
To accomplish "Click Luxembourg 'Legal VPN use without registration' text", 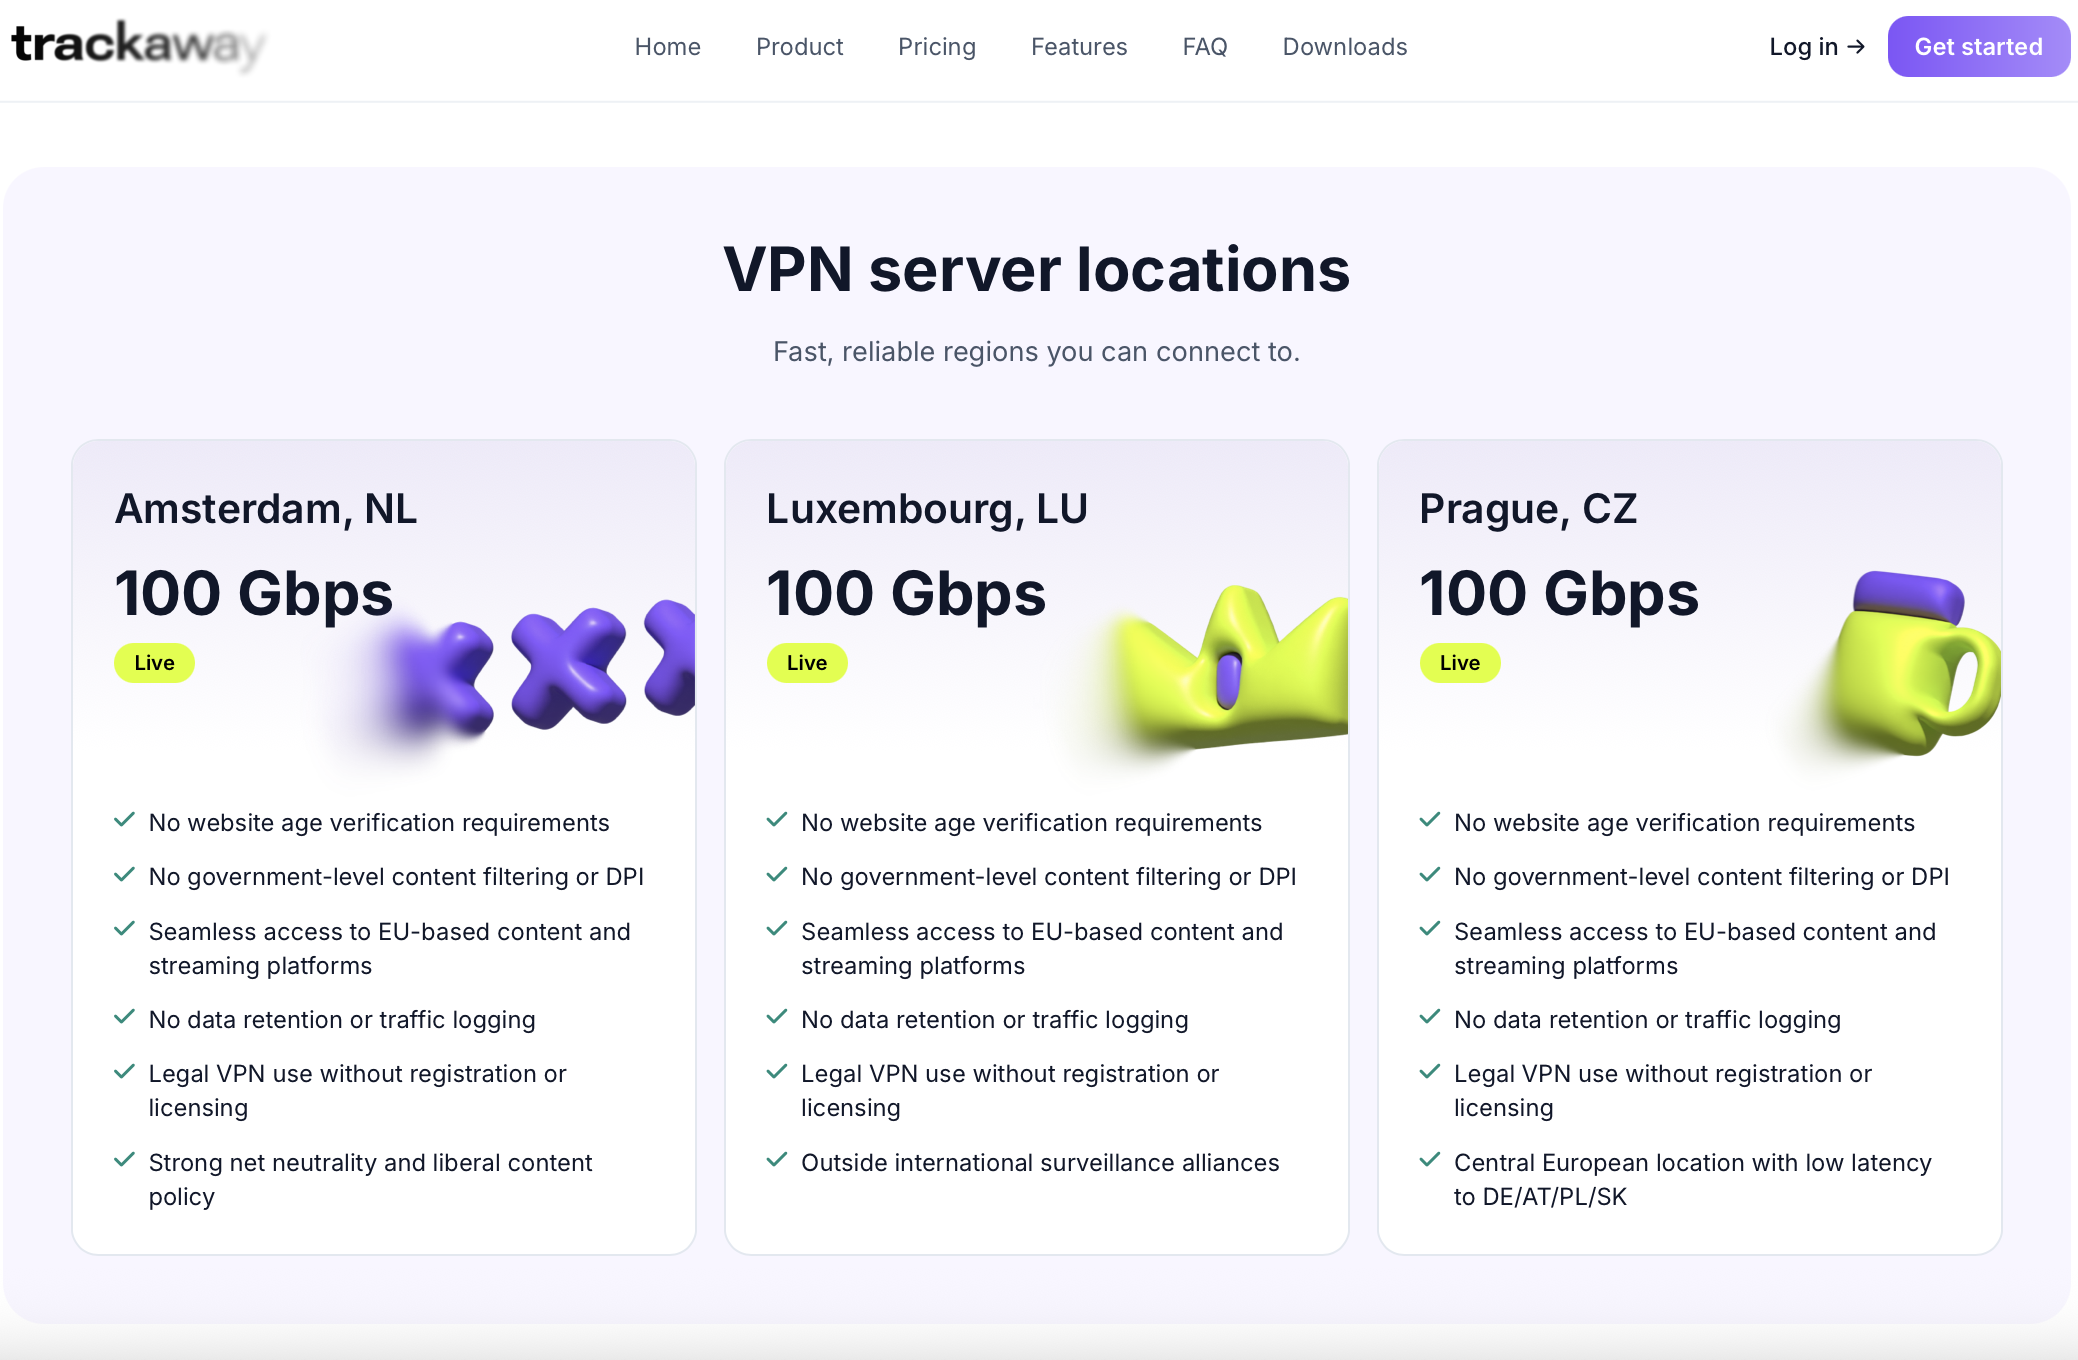I will [1010, 1091].
